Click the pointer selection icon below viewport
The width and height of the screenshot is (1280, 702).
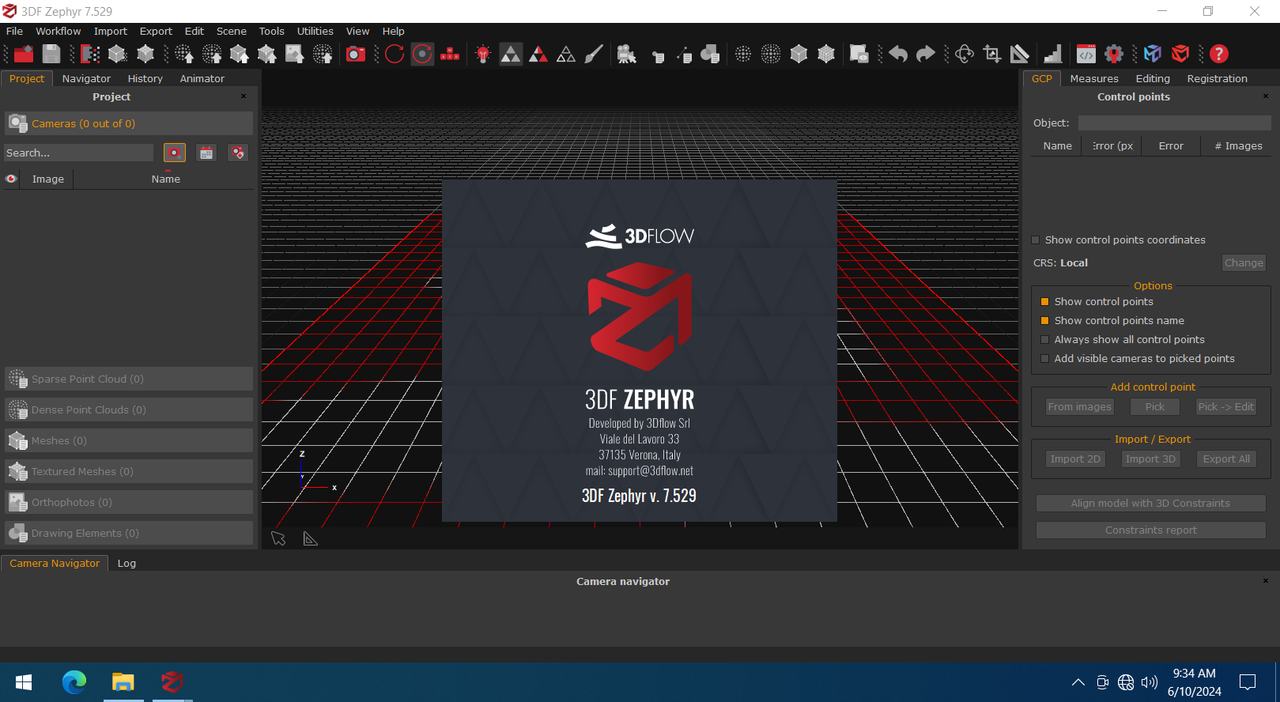tap(278, 538)
